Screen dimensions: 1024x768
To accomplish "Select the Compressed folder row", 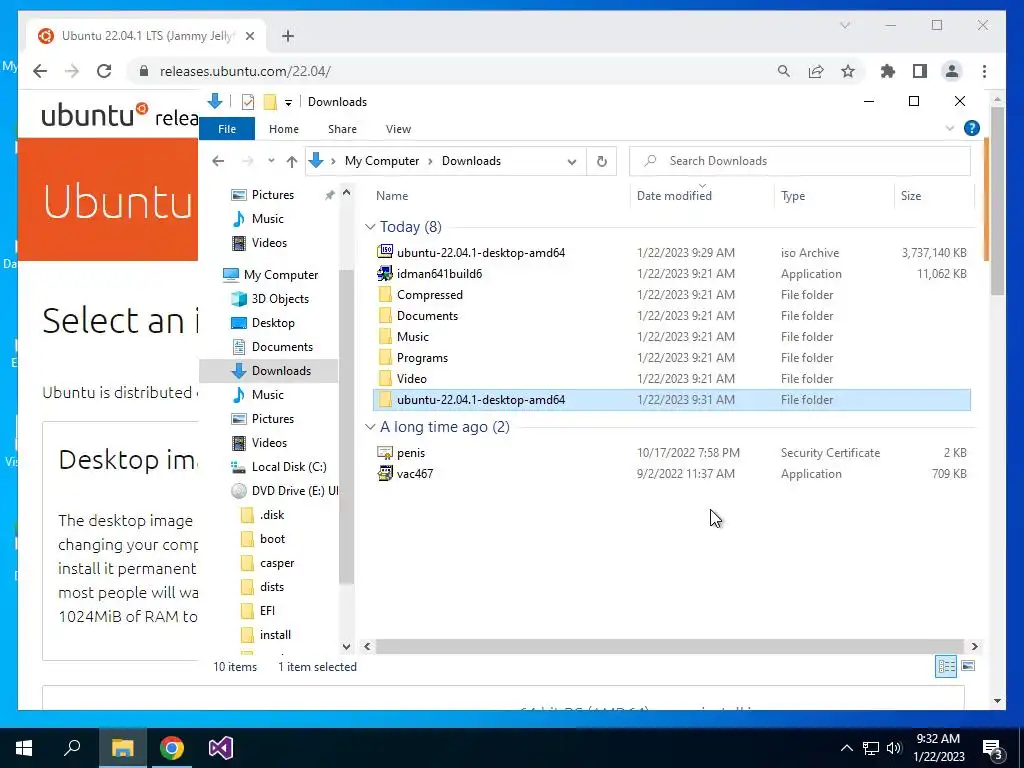I will tap(671, 295).
